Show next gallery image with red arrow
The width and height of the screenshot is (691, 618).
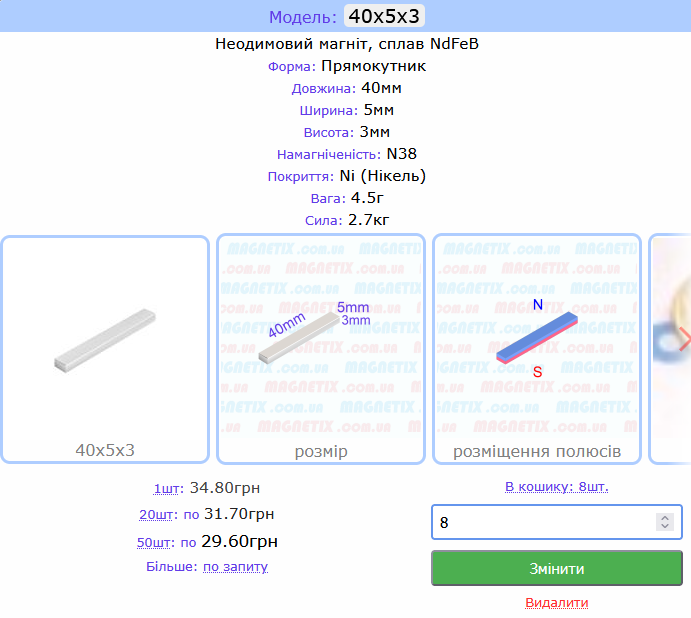click(685, 339)
